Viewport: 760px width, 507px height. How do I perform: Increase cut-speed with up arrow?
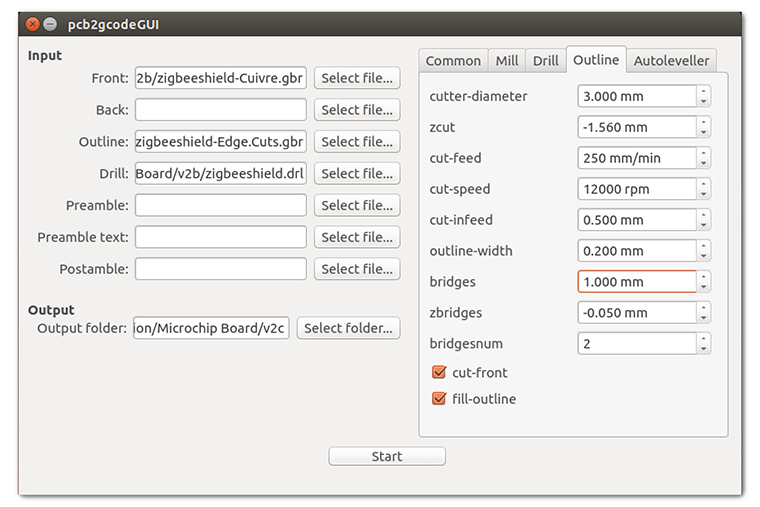pyautogui.click(x=703, y=184)
